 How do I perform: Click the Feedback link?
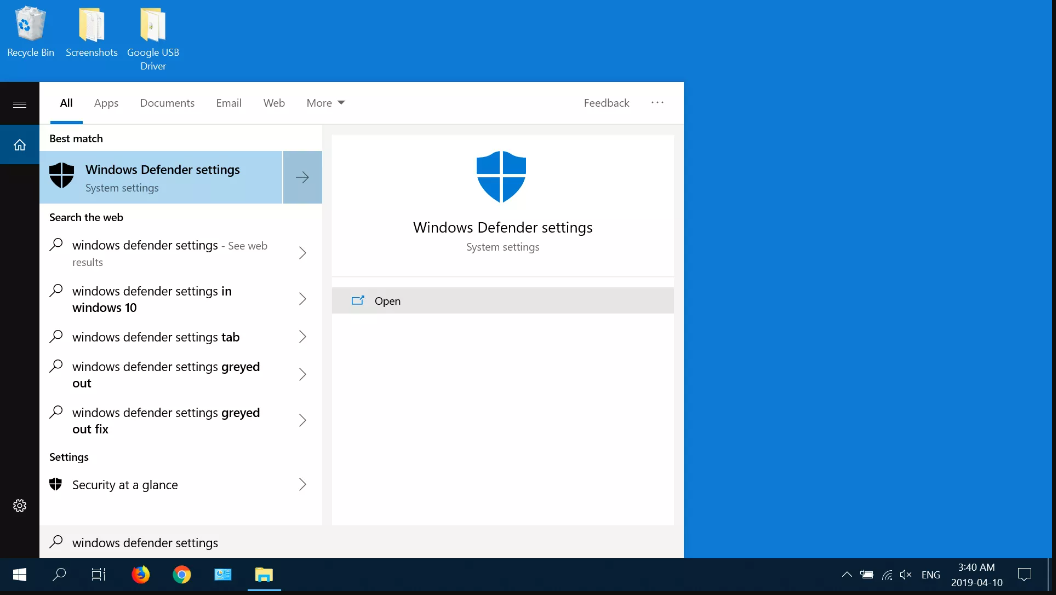pyautogui.click(x=606, y=103)
